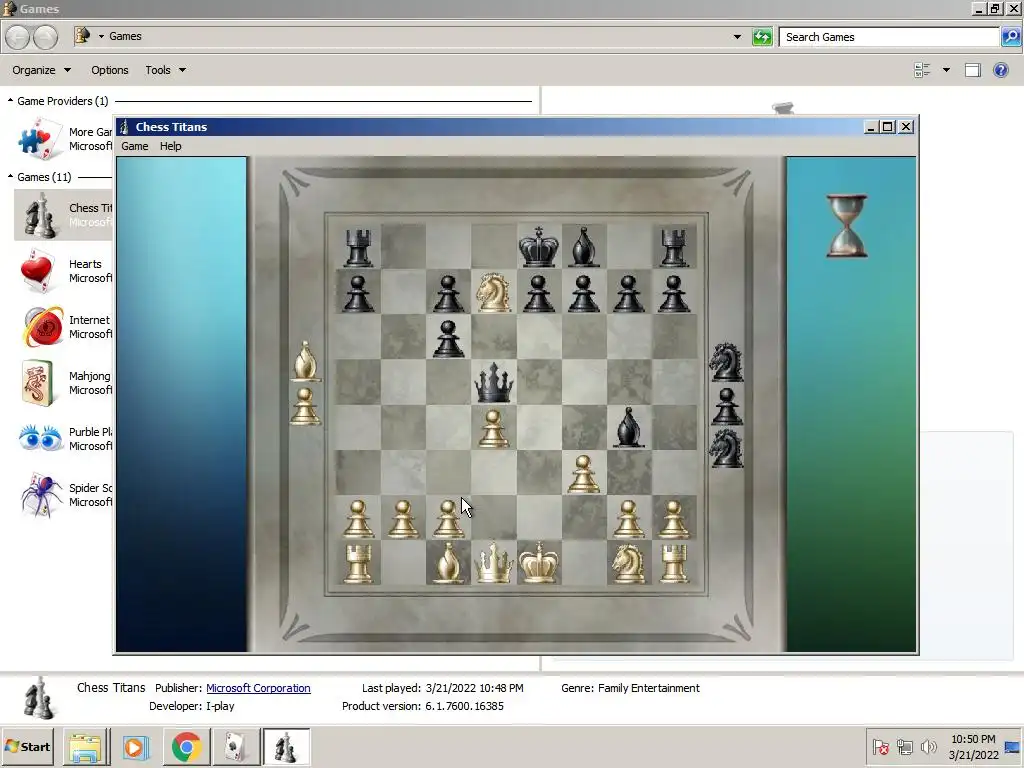Select the white knight on g1

pos(628,562)
